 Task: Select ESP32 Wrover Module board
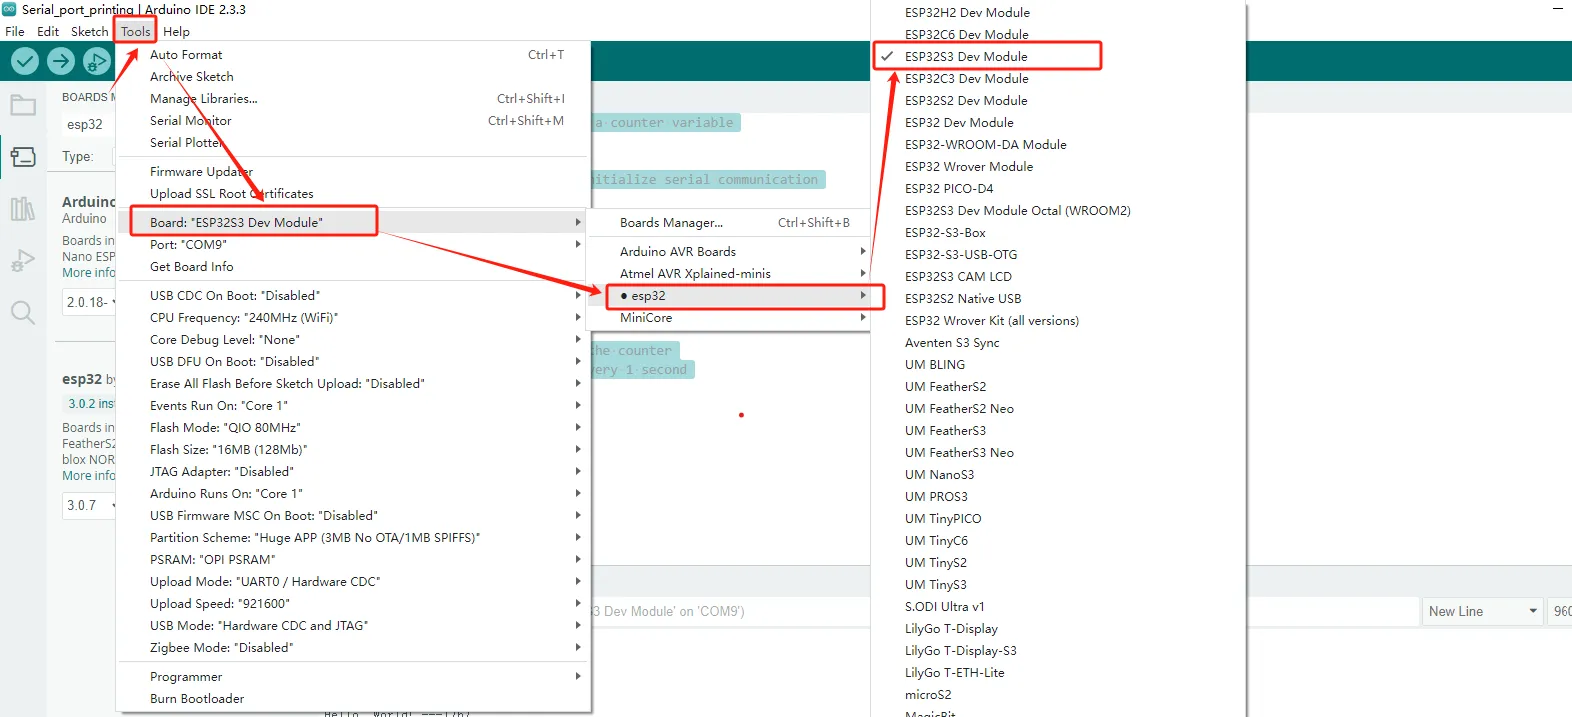click(x=1059, y=167)
